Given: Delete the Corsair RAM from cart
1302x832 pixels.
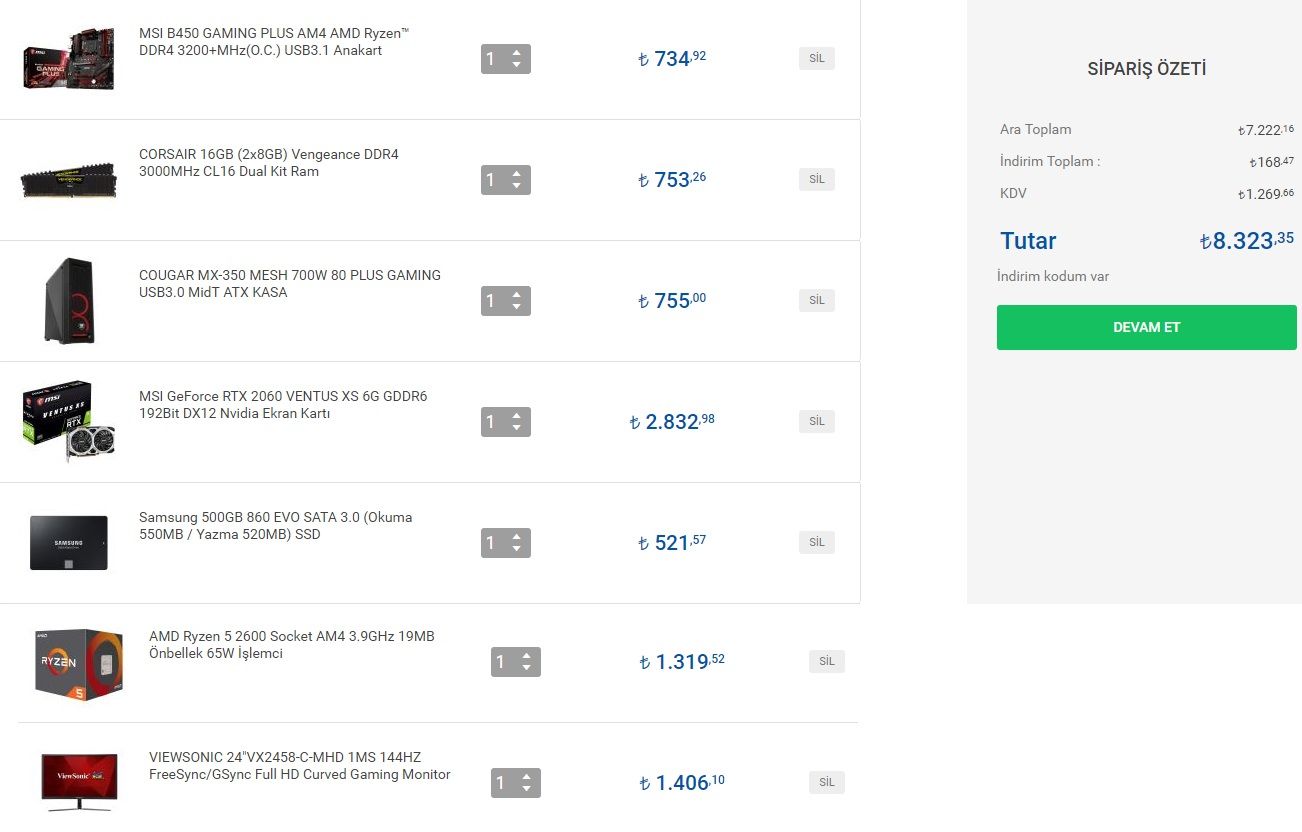Looking at the screenshot, I should pos(817,179).
